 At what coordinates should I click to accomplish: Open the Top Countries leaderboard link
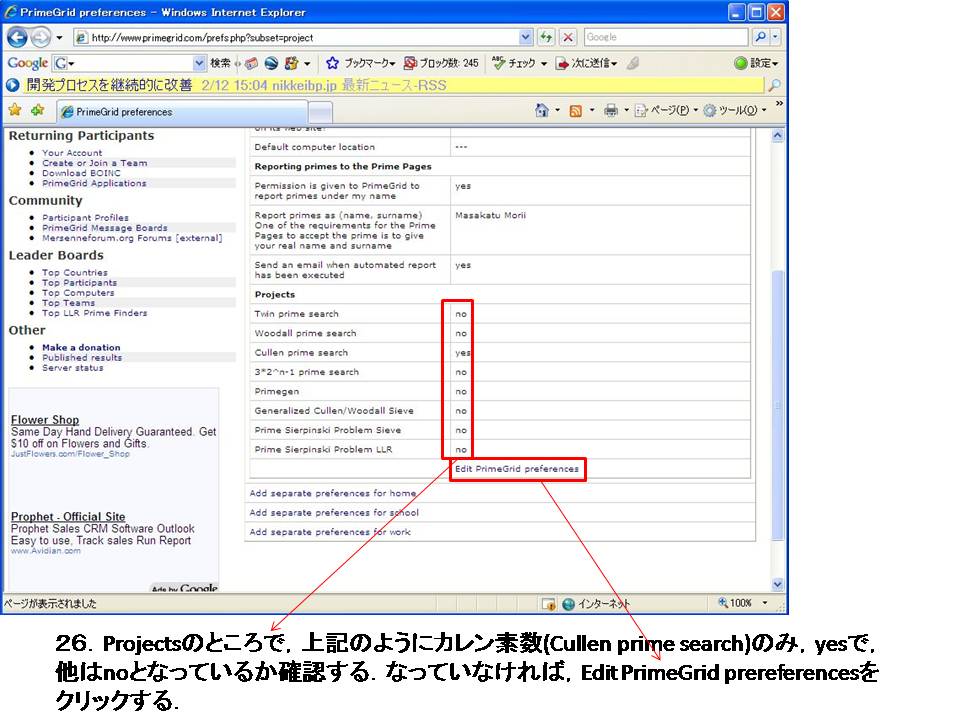coord(75,272)
